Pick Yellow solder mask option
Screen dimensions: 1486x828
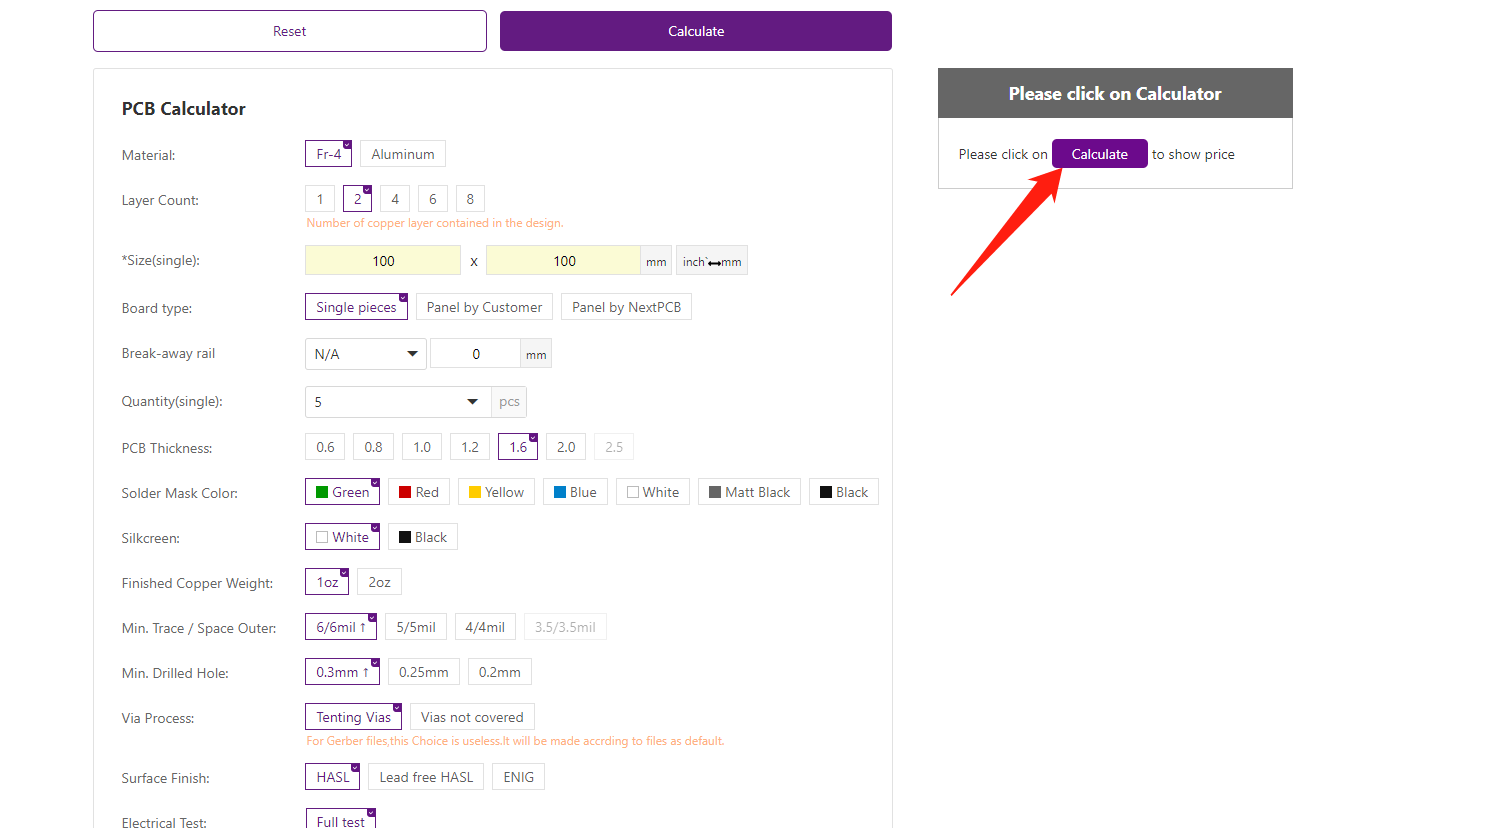coord(496,492)
